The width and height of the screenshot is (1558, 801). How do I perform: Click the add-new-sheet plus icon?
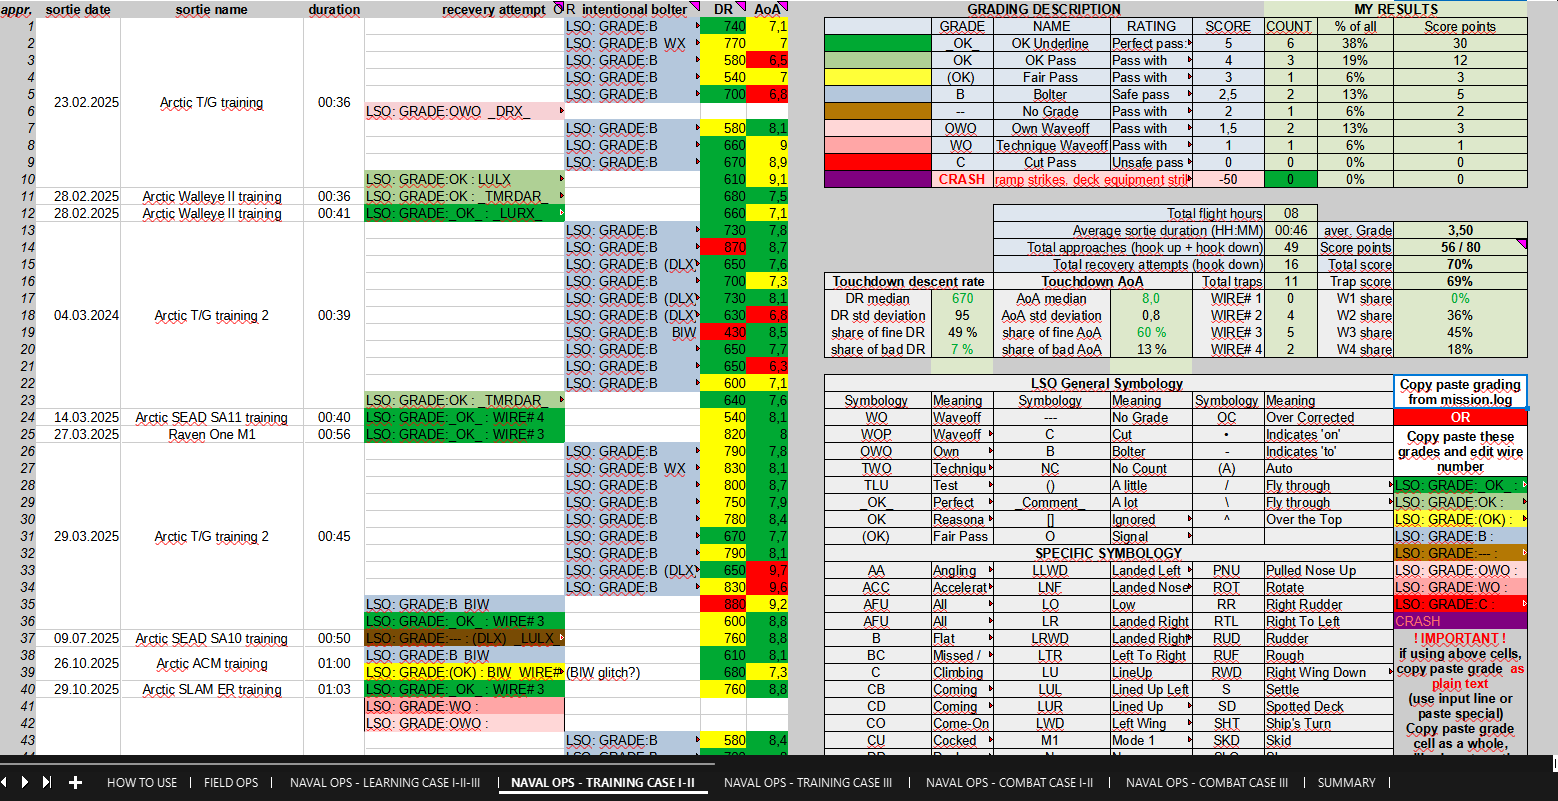(75, 784)
